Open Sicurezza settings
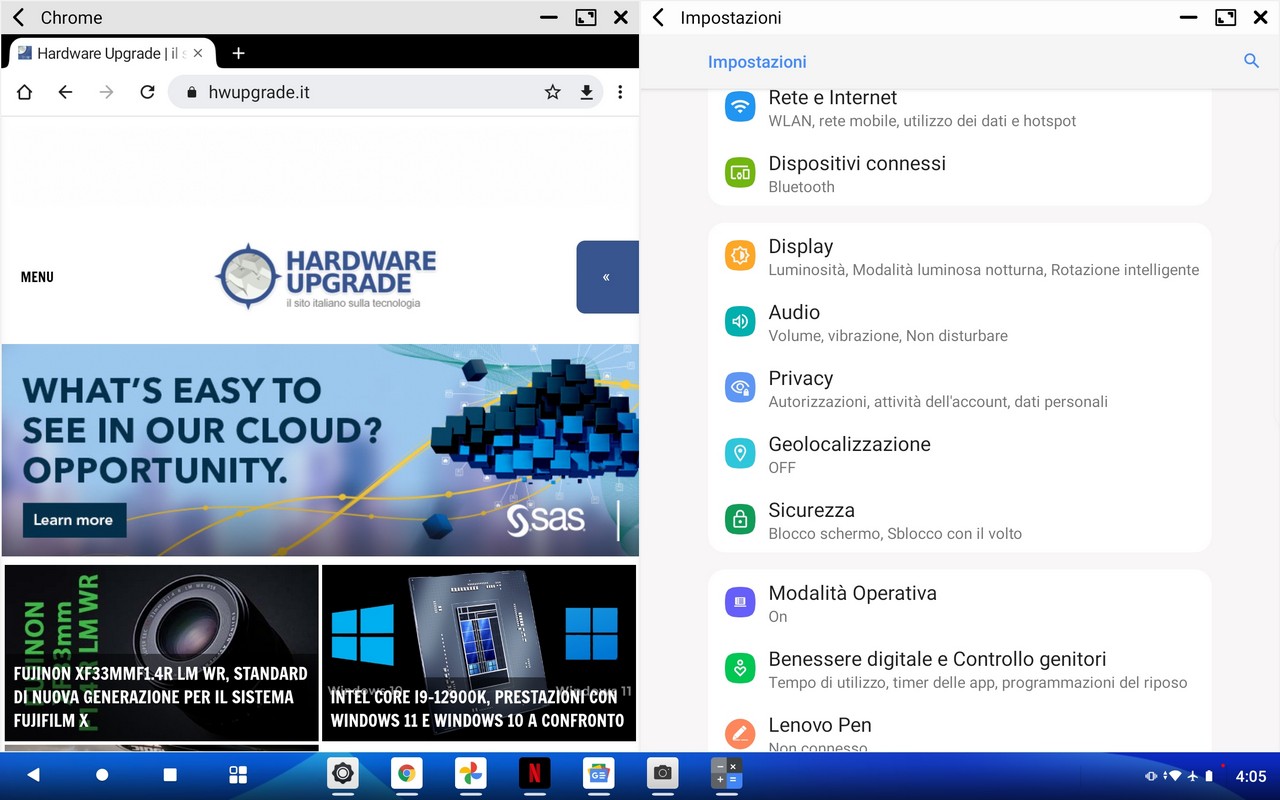Screen dimensions: 1280x800 pos(959,520)
